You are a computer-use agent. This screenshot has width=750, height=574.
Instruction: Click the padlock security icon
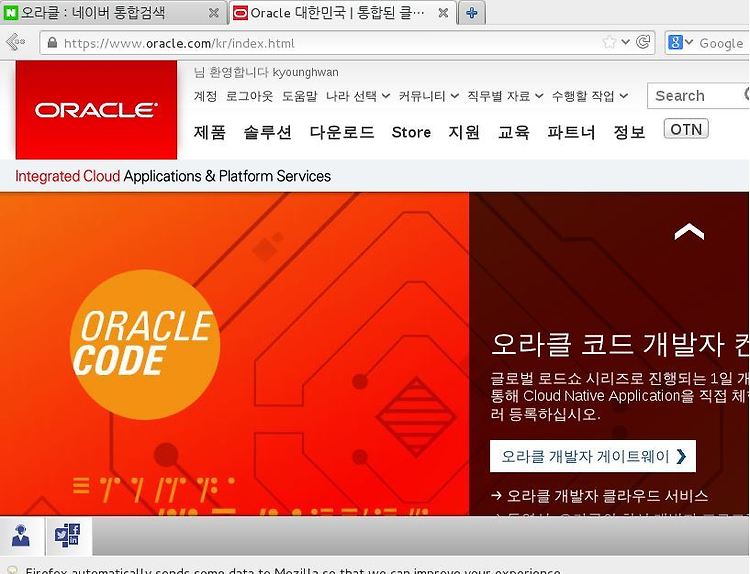[52, 43]
